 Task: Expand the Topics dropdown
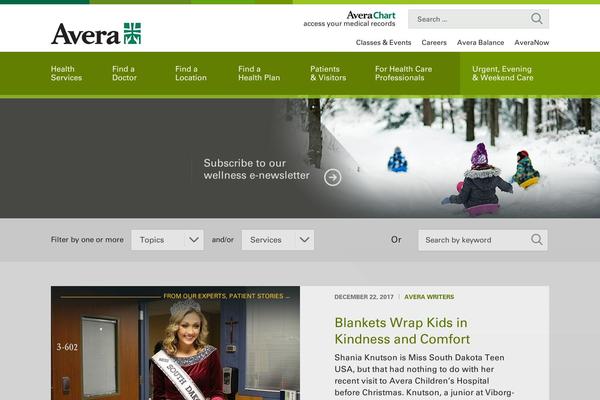tap(167, 240)
